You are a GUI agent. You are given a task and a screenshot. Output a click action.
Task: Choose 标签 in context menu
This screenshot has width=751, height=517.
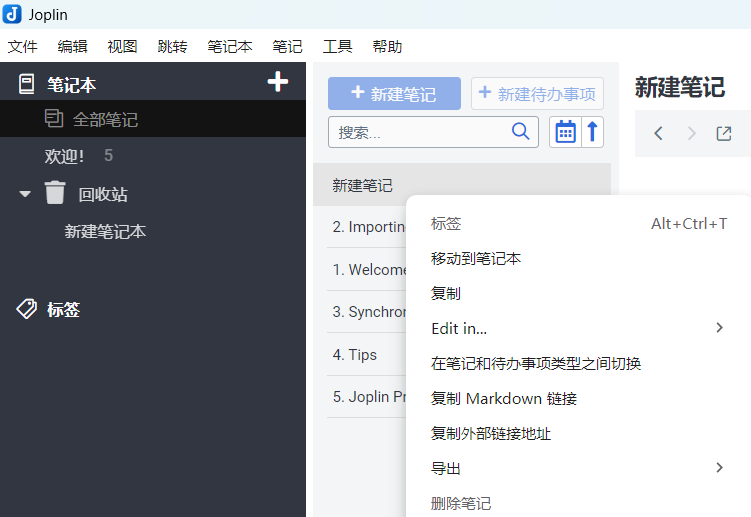(x=579, y=223)
